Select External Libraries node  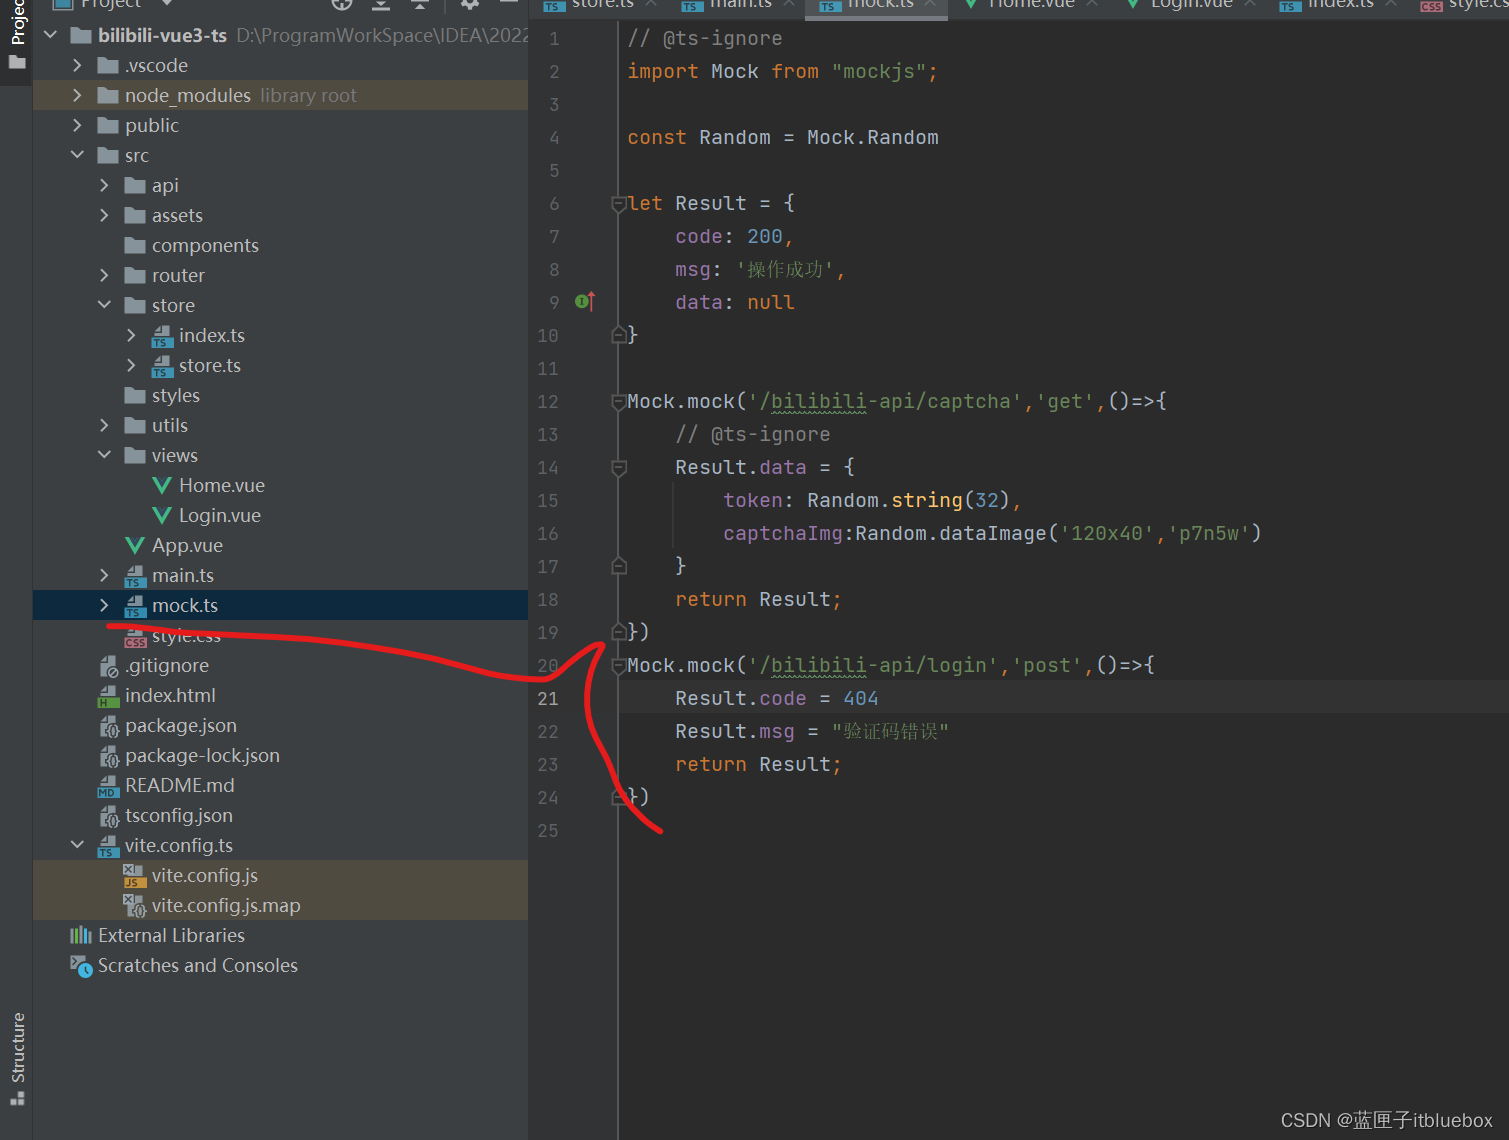tap(171, 936)
